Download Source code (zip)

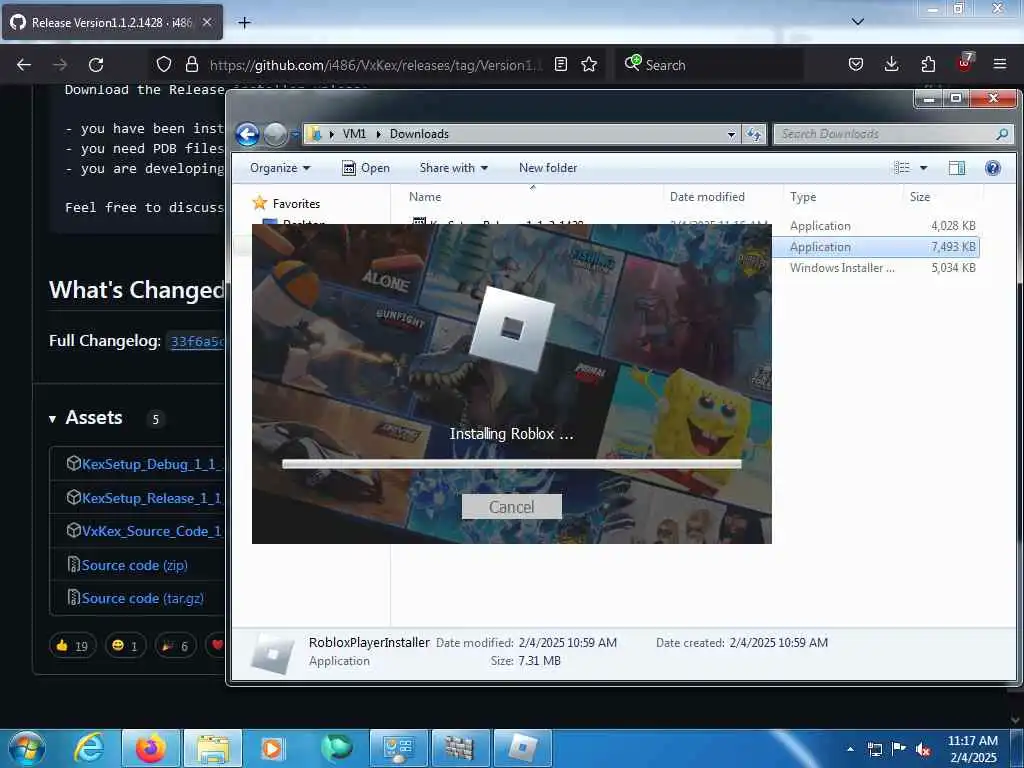tap(135, 566)
